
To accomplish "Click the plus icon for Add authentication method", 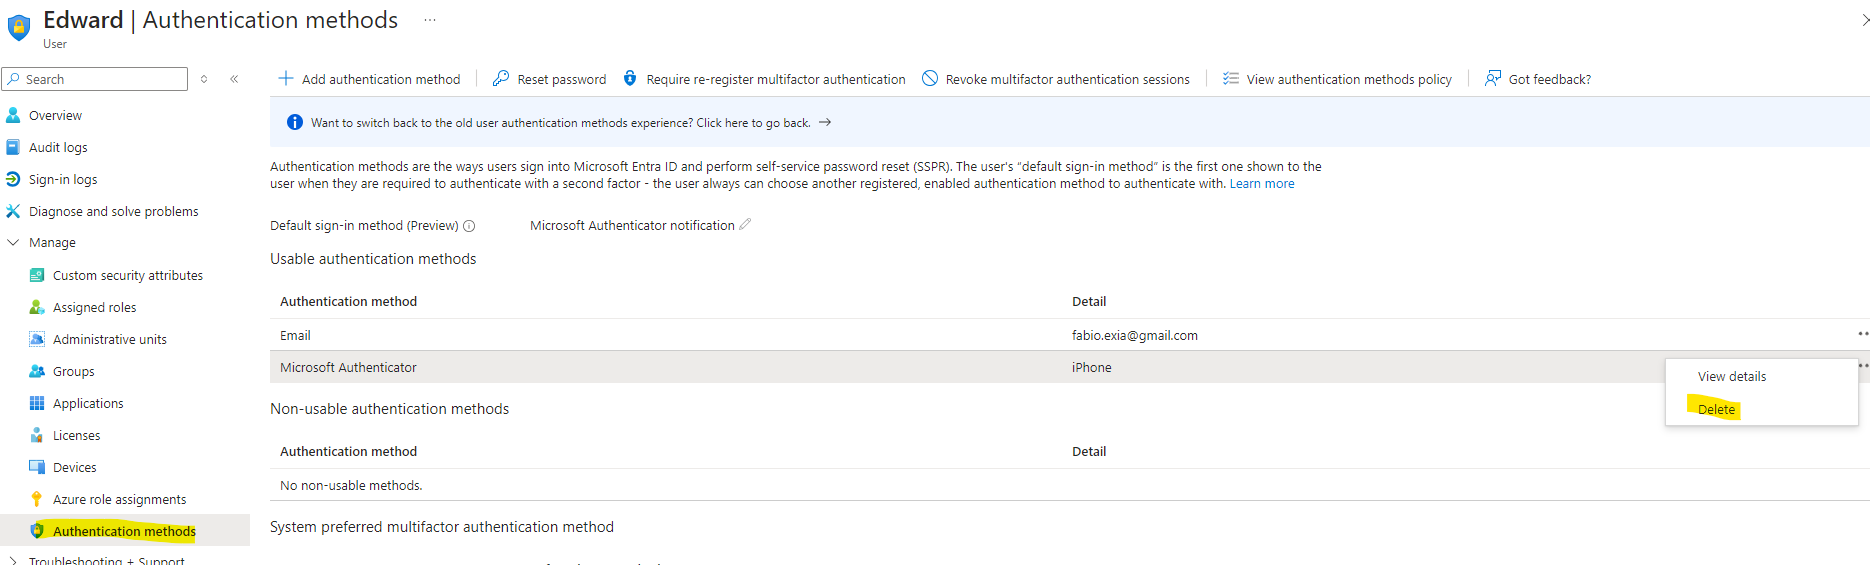I will 286,78.
